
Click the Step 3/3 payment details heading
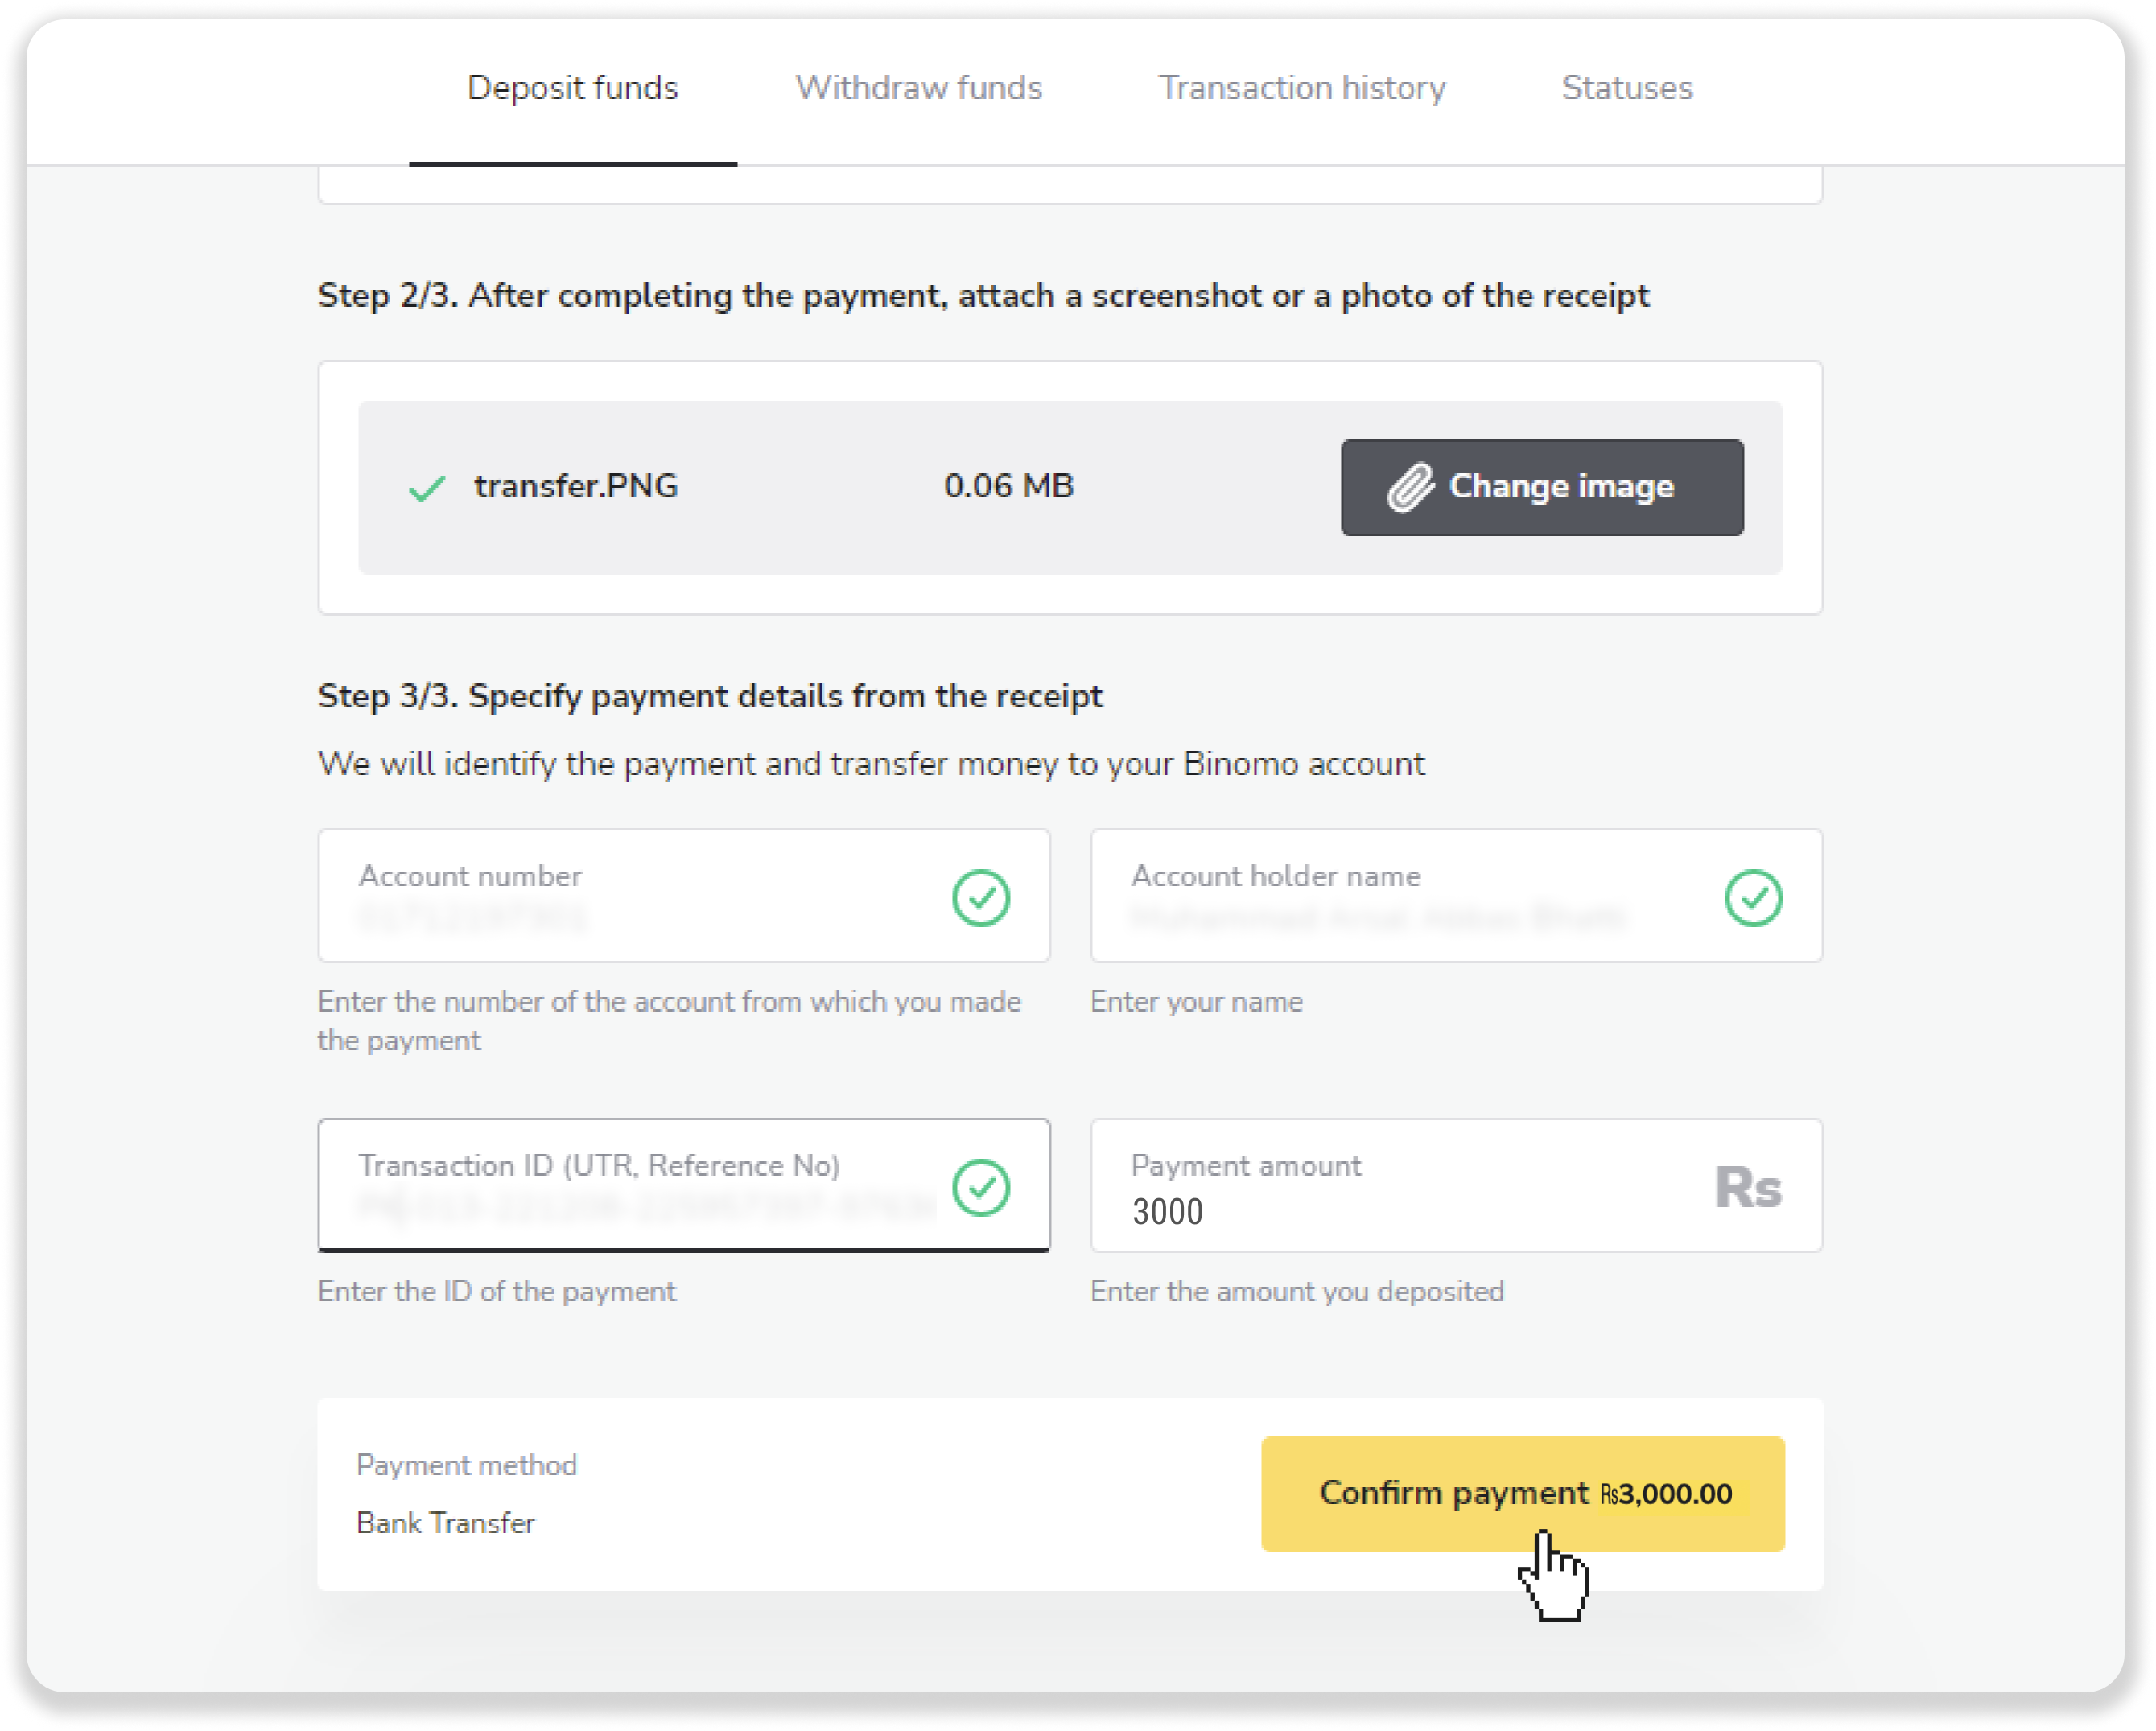(710, 696)
